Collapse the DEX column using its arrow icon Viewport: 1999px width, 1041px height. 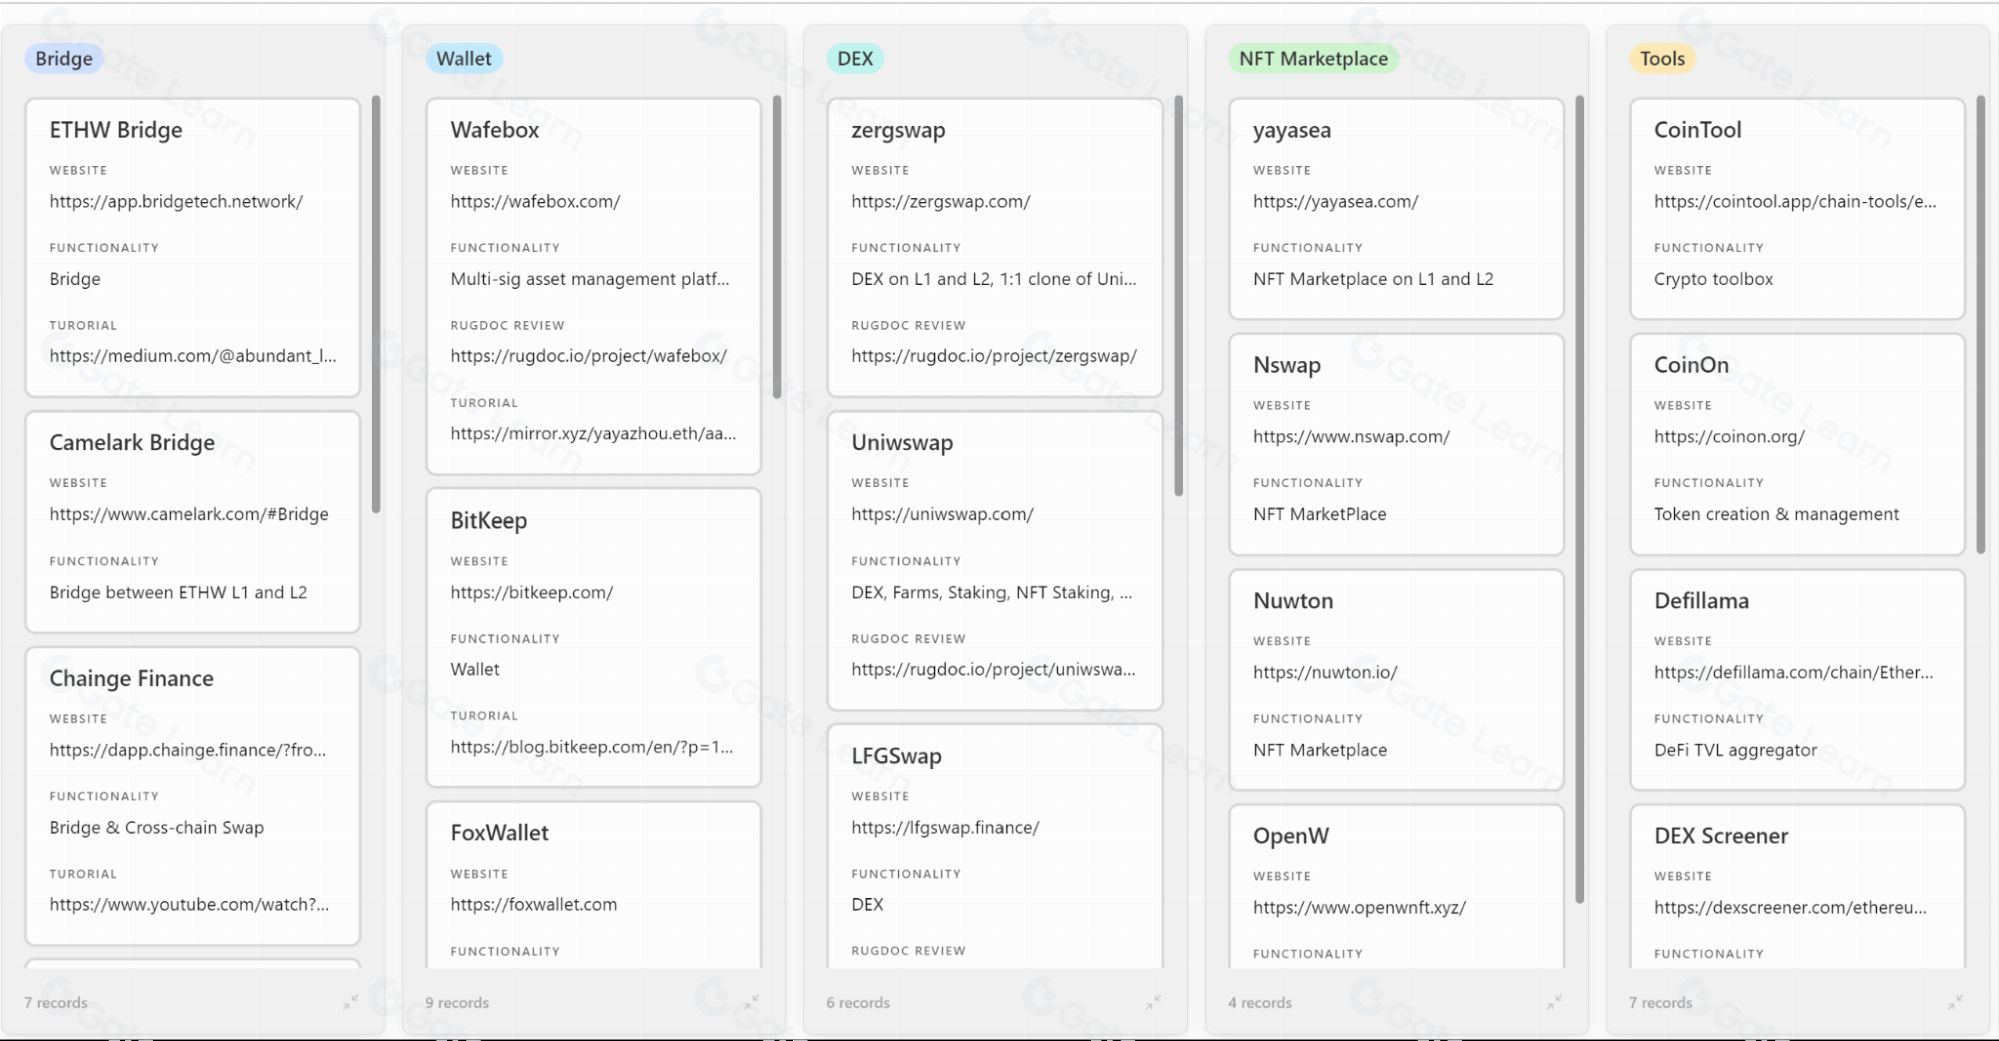[1153, 1001]
